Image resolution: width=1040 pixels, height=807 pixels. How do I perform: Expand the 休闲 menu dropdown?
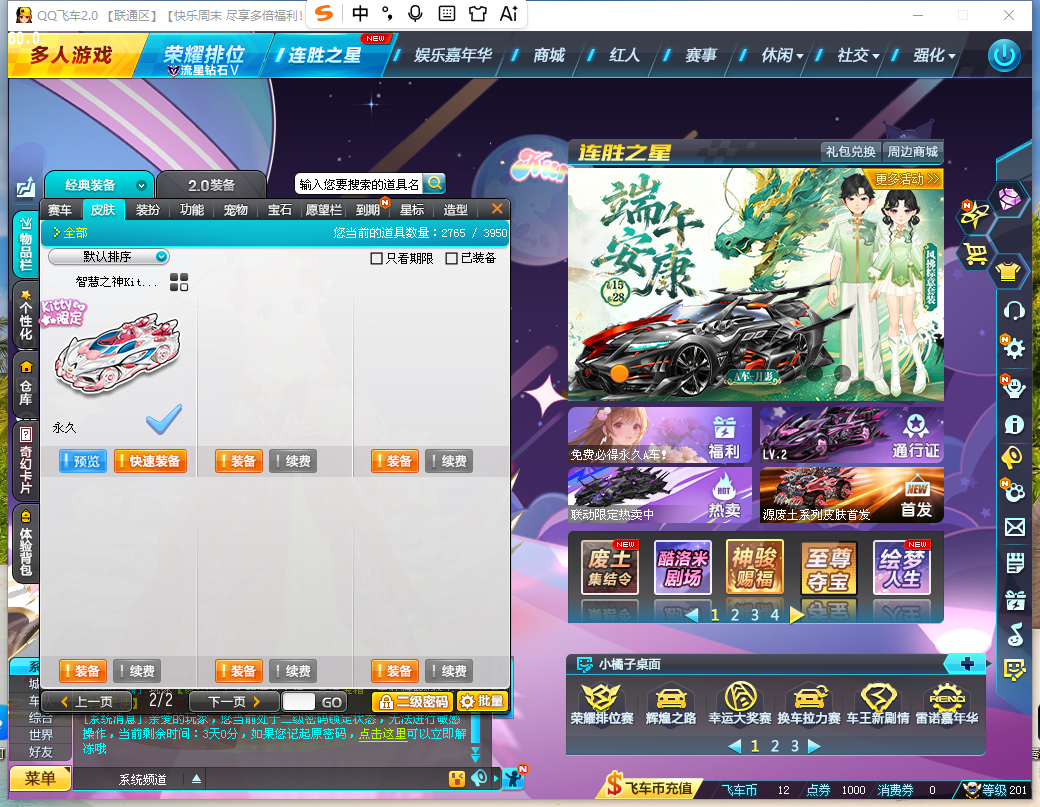click(x=782, y=56)
